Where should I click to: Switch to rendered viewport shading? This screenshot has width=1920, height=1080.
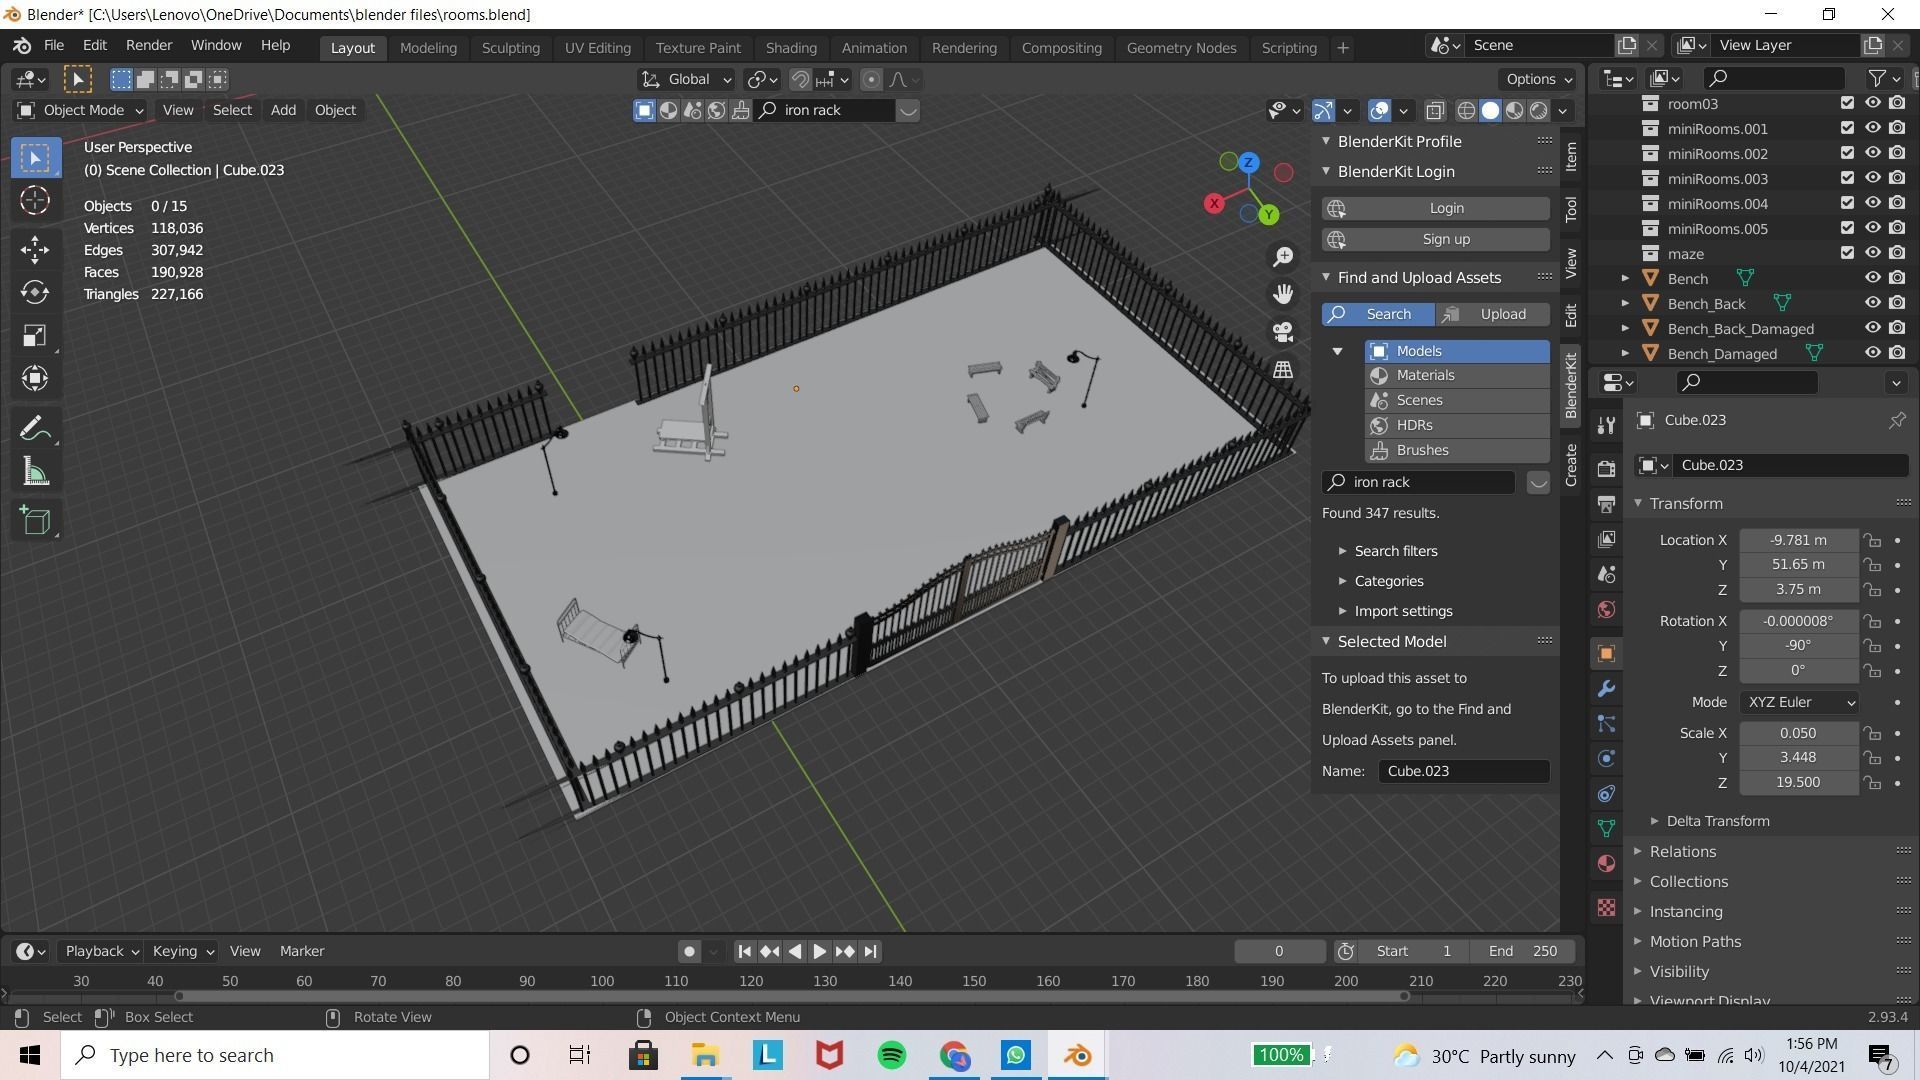click(1539, 111)
